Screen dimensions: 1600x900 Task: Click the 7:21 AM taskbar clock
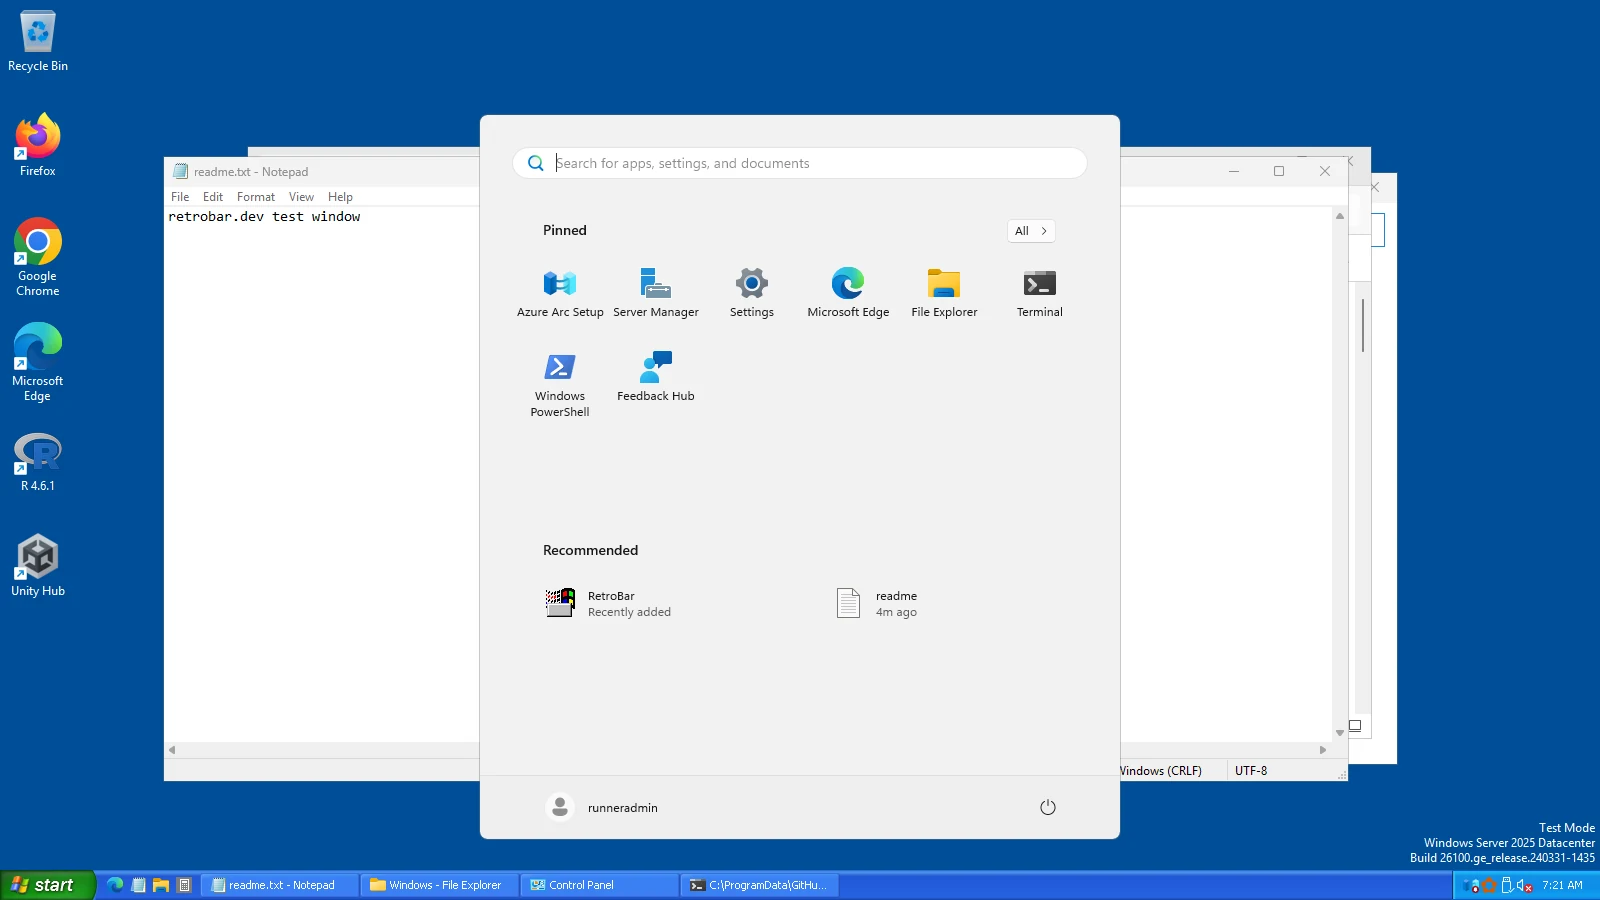pos(1562,885)
